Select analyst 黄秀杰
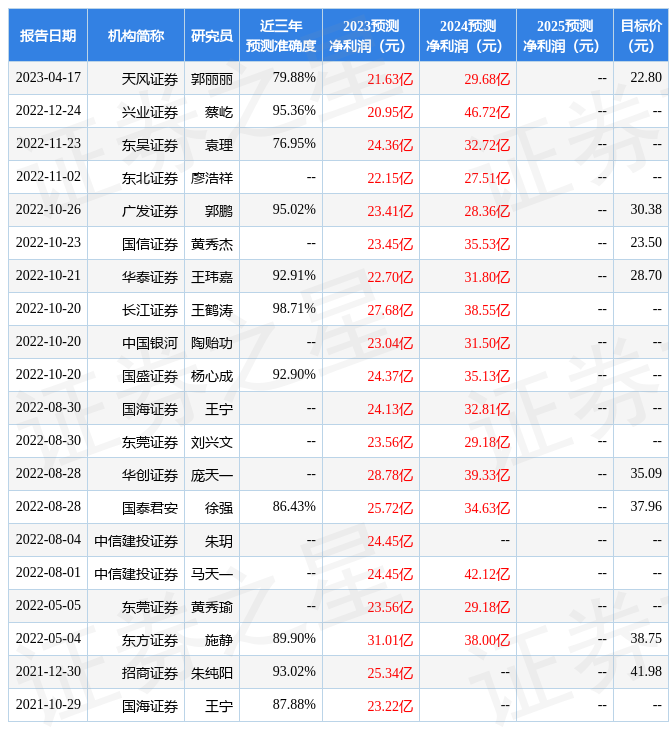 click(212, 244)
